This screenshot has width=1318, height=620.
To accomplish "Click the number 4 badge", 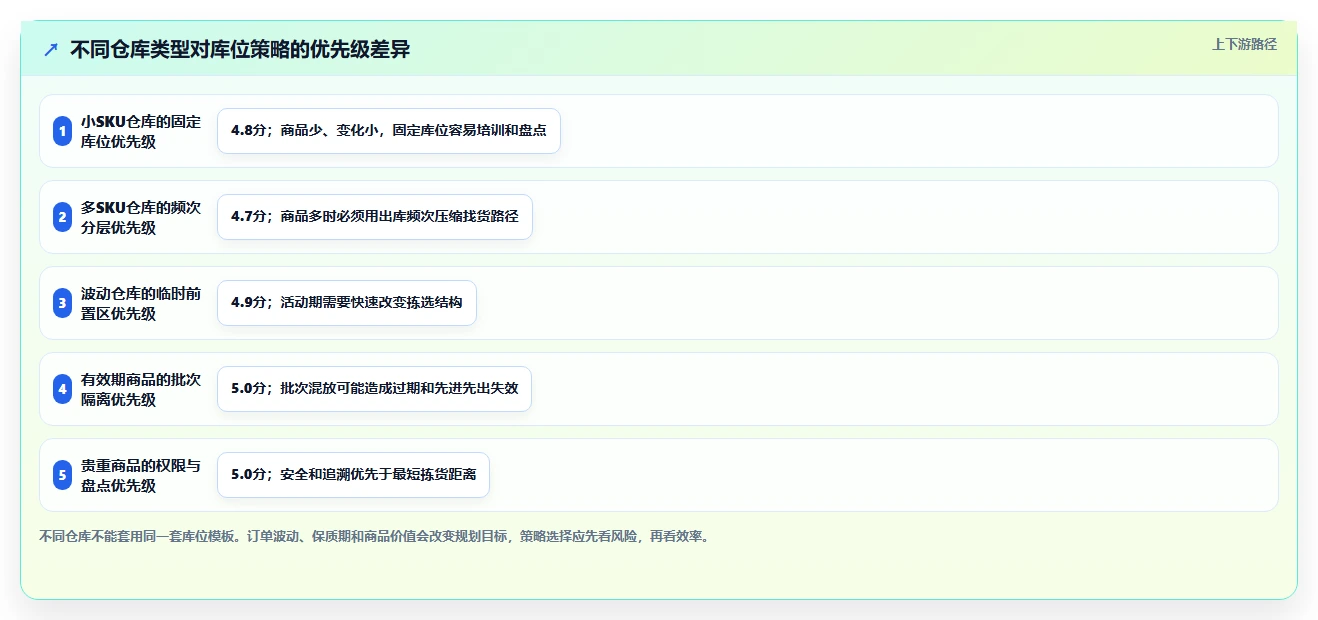I will [x=62, y=389].
